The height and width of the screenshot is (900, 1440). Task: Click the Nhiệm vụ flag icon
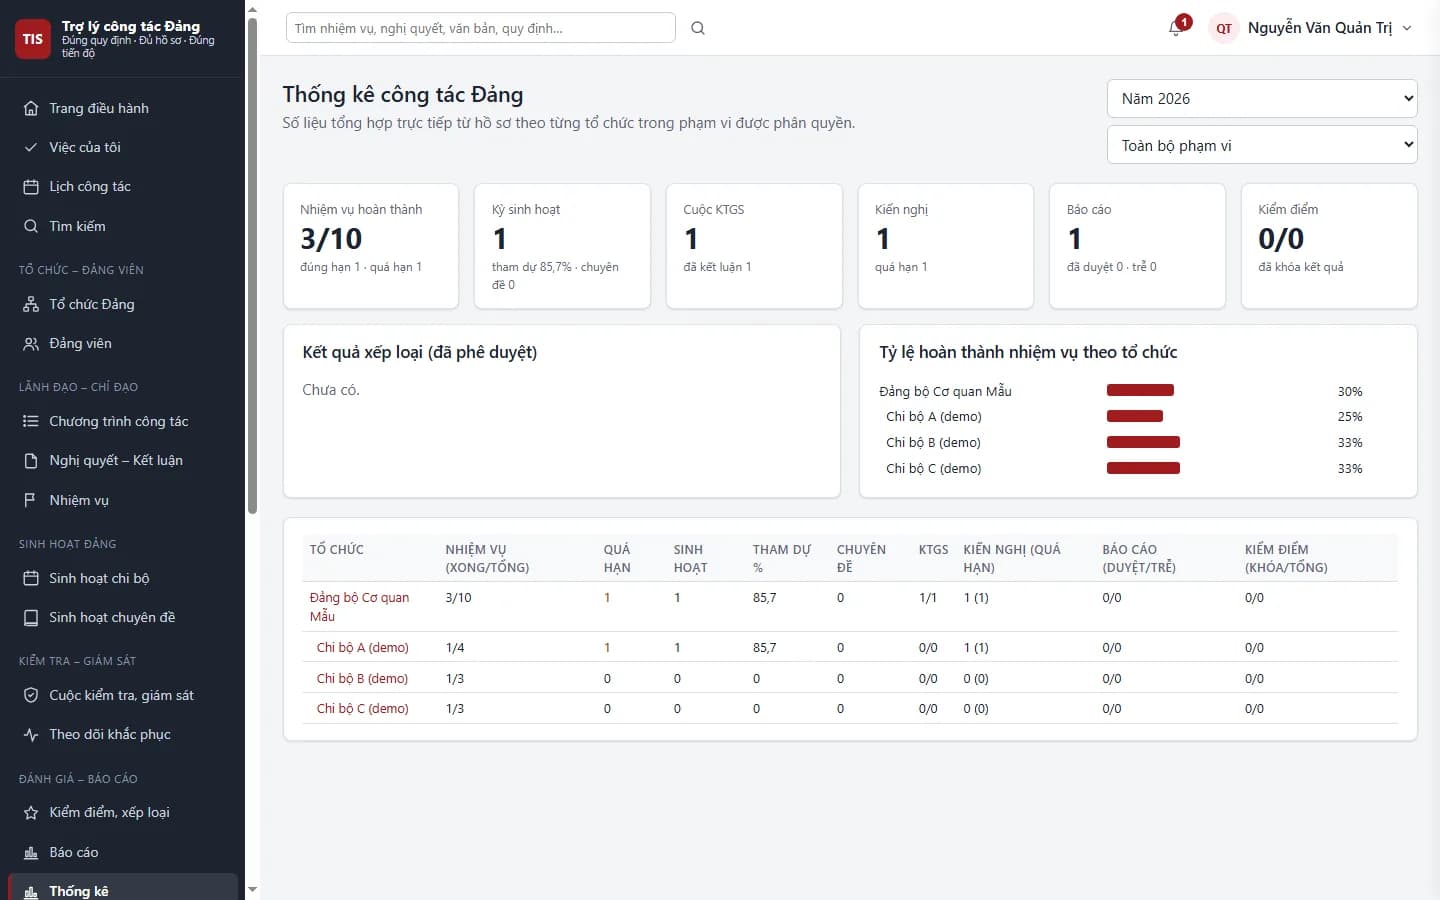(31, 500)
